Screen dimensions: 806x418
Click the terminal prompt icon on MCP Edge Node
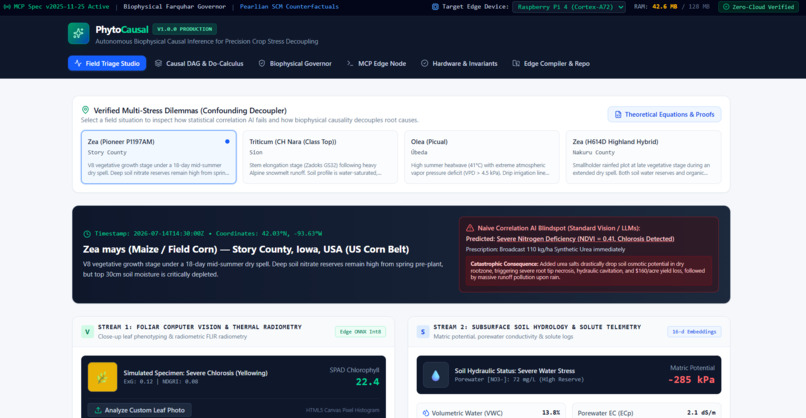coord(350,63)
